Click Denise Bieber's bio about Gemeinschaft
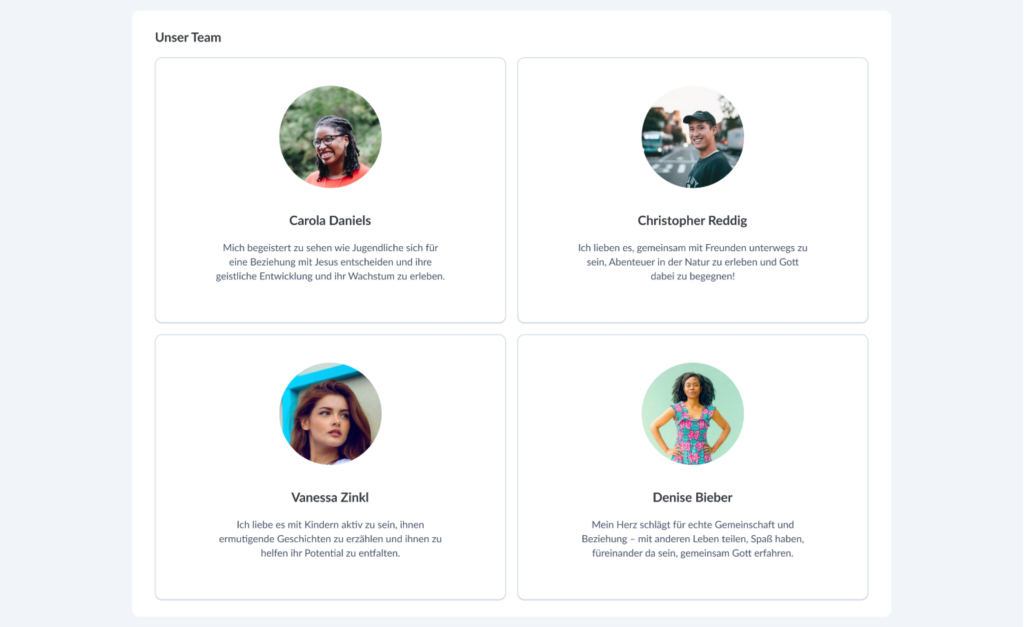1024x627 pixels. coord(693,539)
